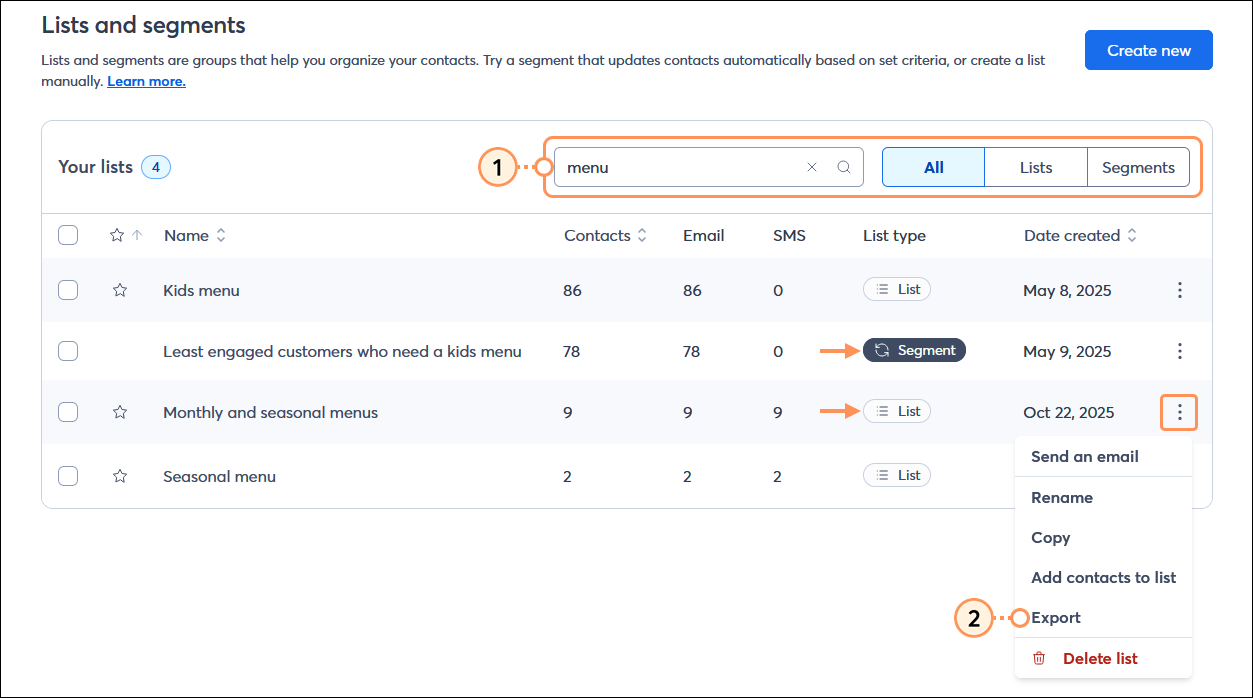Star the Monthly and seasonal menus list
Viewport: 1253px width, 698px height.
(120, 412)
